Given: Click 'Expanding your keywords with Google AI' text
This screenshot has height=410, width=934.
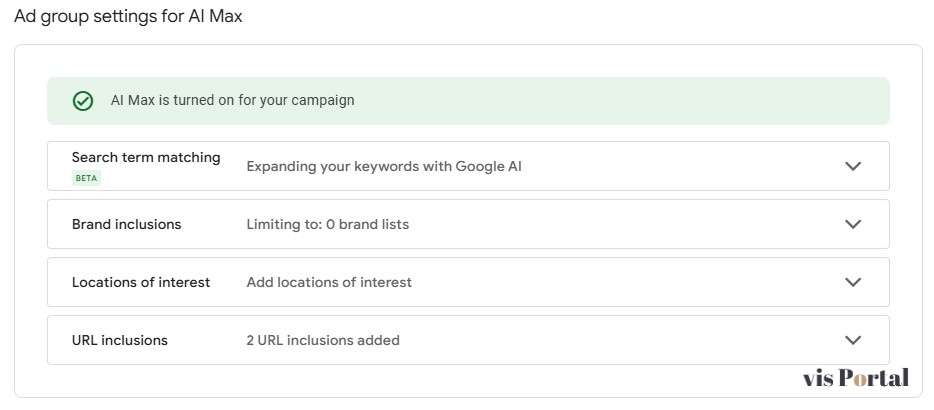Looking at the screenshot, I should [x=384, y=166].
